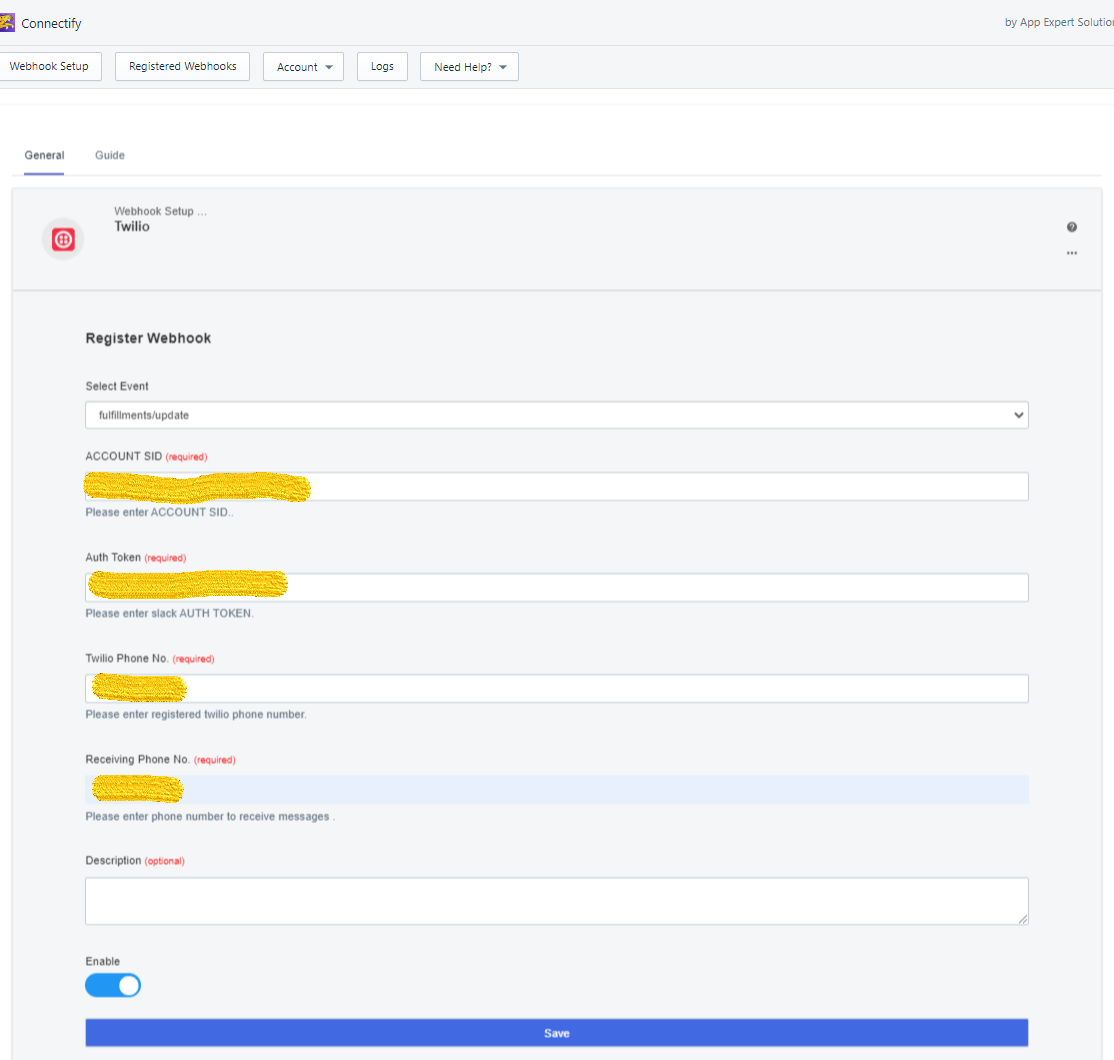Click the help question mark icon

[1071, 227]
